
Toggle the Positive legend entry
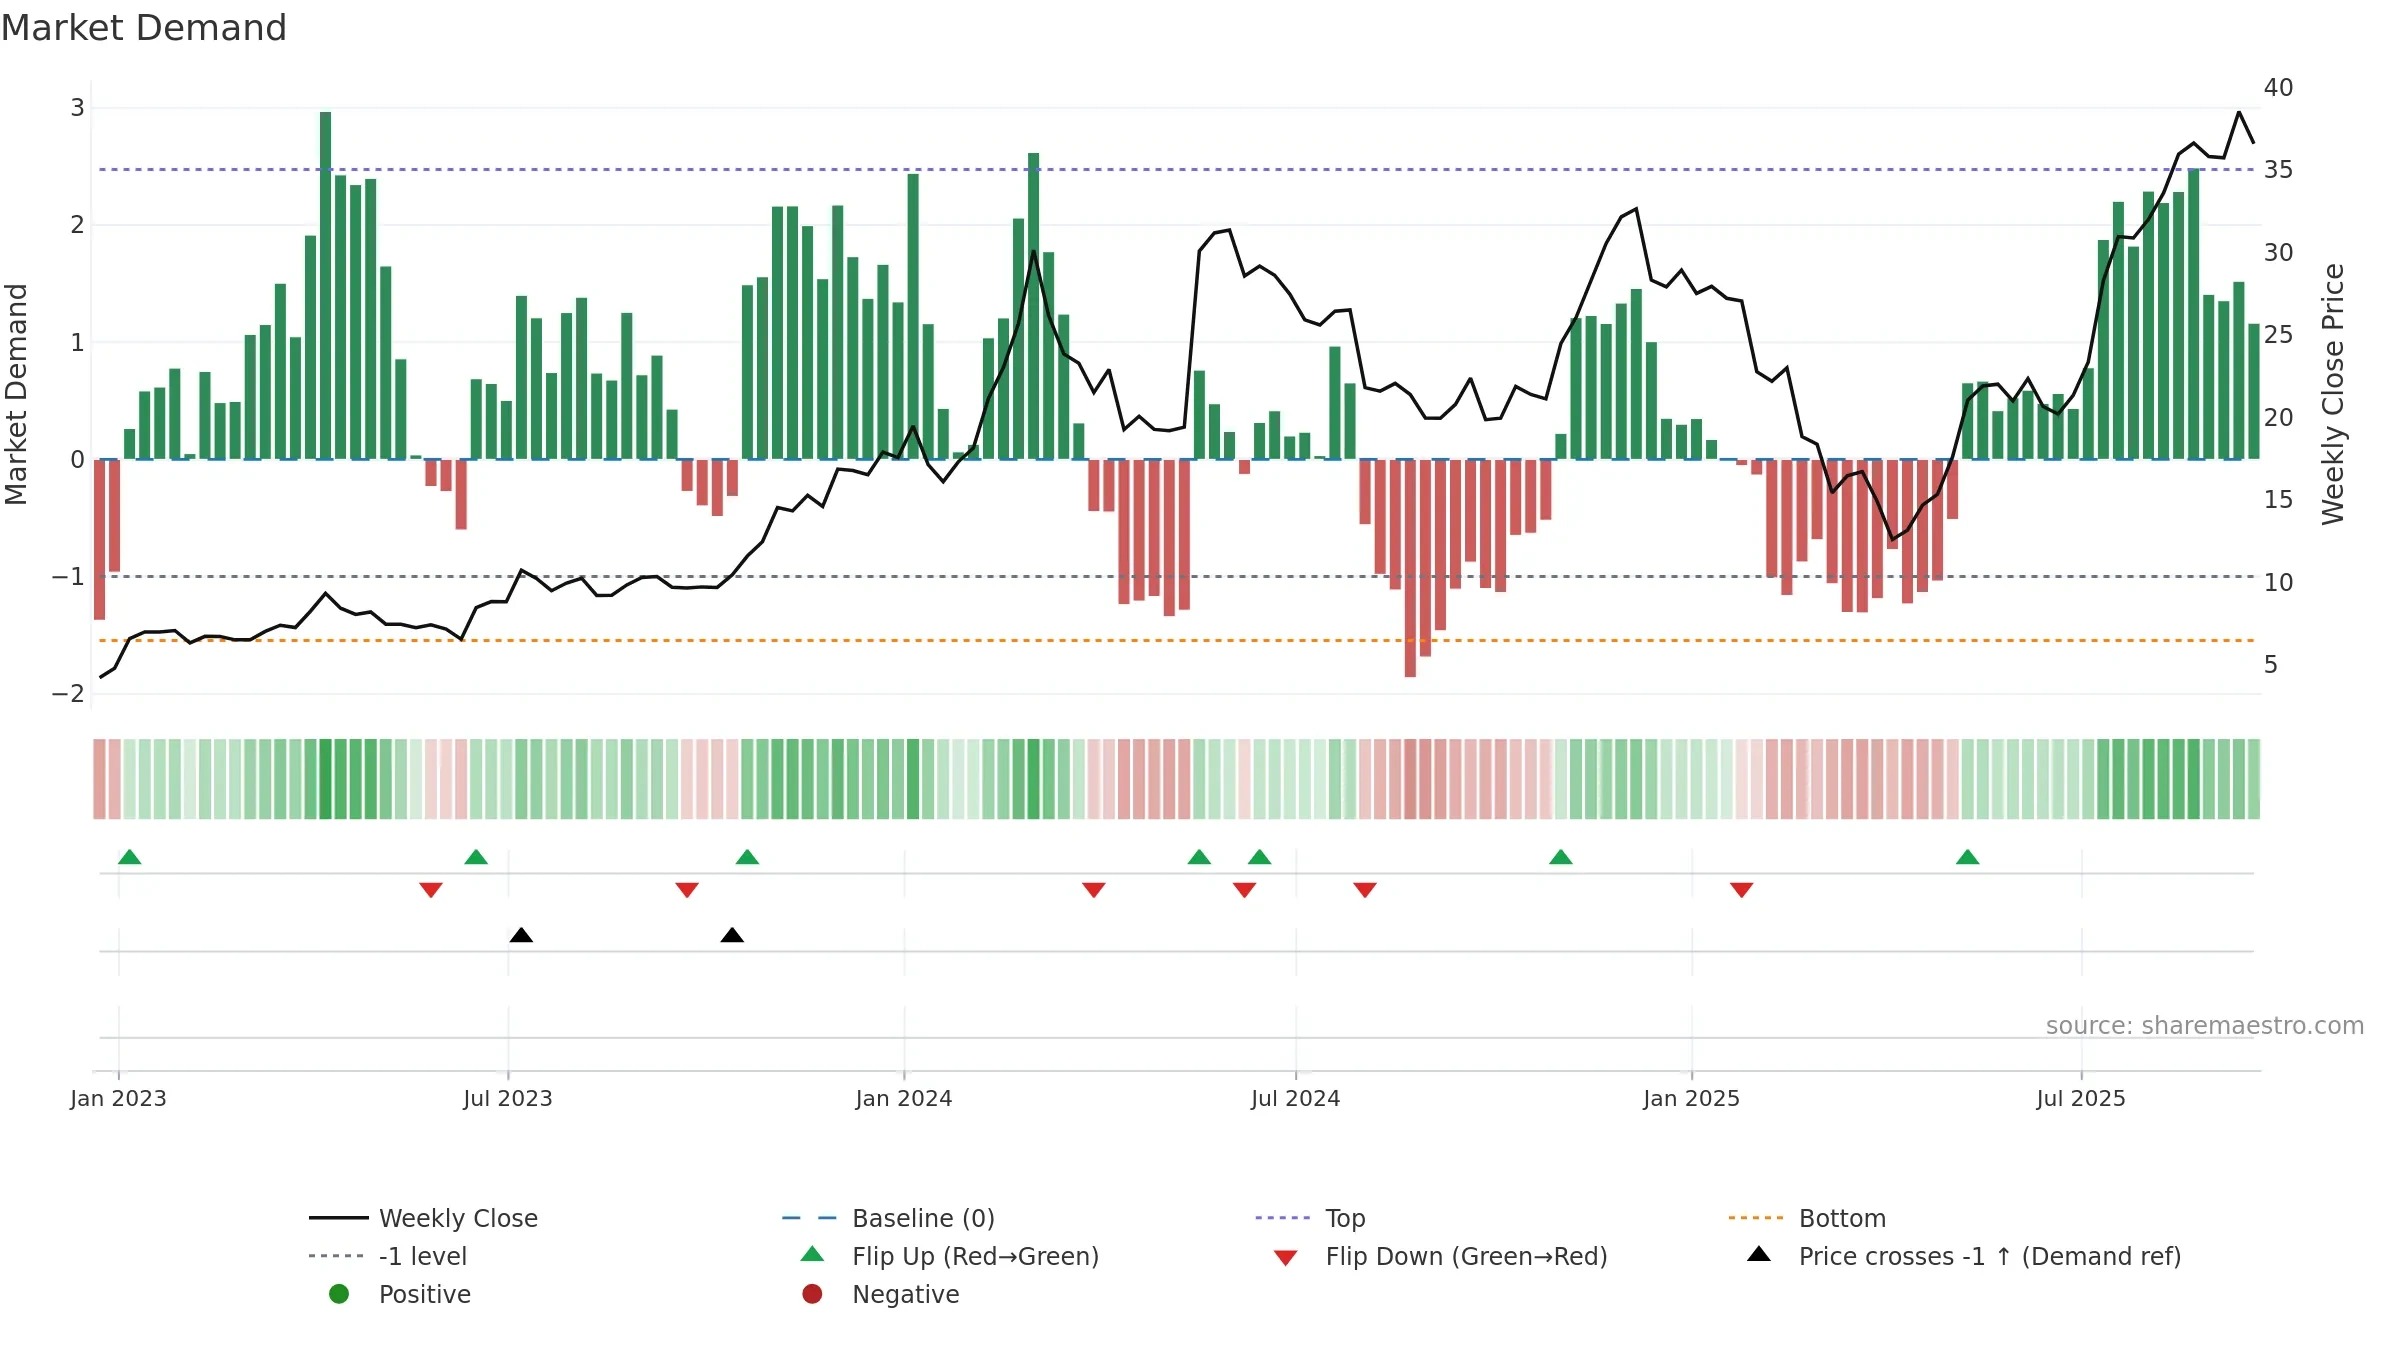point(400,1294)
